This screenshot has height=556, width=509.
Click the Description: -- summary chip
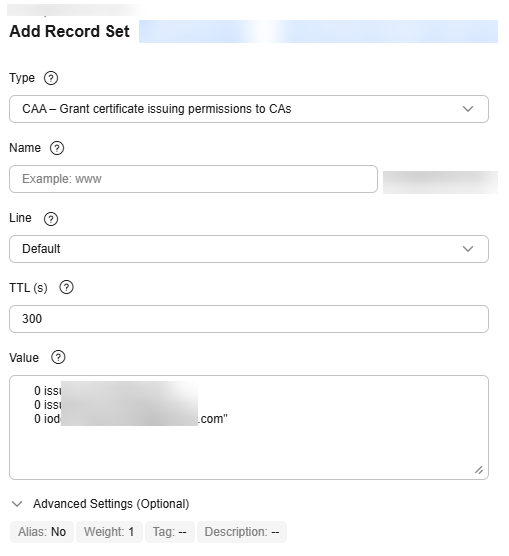point(242,532)
